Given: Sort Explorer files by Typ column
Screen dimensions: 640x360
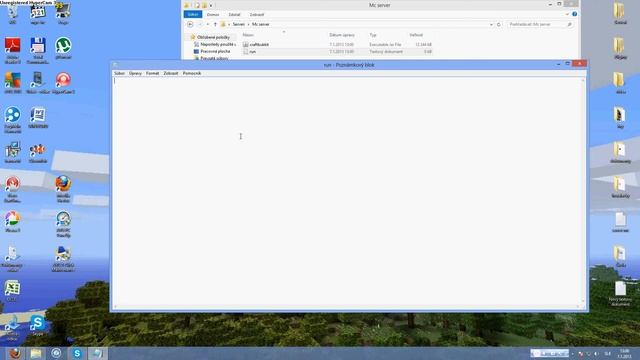Looking at the screenshot, I should [x=373, y=35].
